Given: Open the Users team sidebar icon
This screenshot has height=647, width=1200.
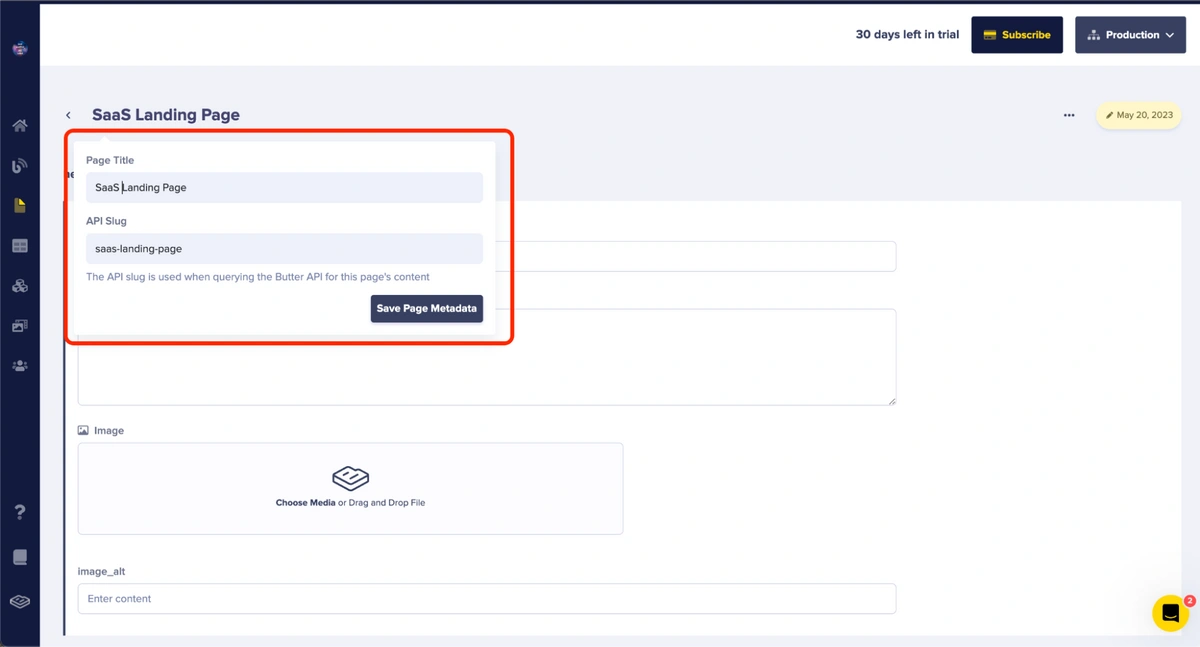Looking at the screenshot, I should tap(19, 366).
